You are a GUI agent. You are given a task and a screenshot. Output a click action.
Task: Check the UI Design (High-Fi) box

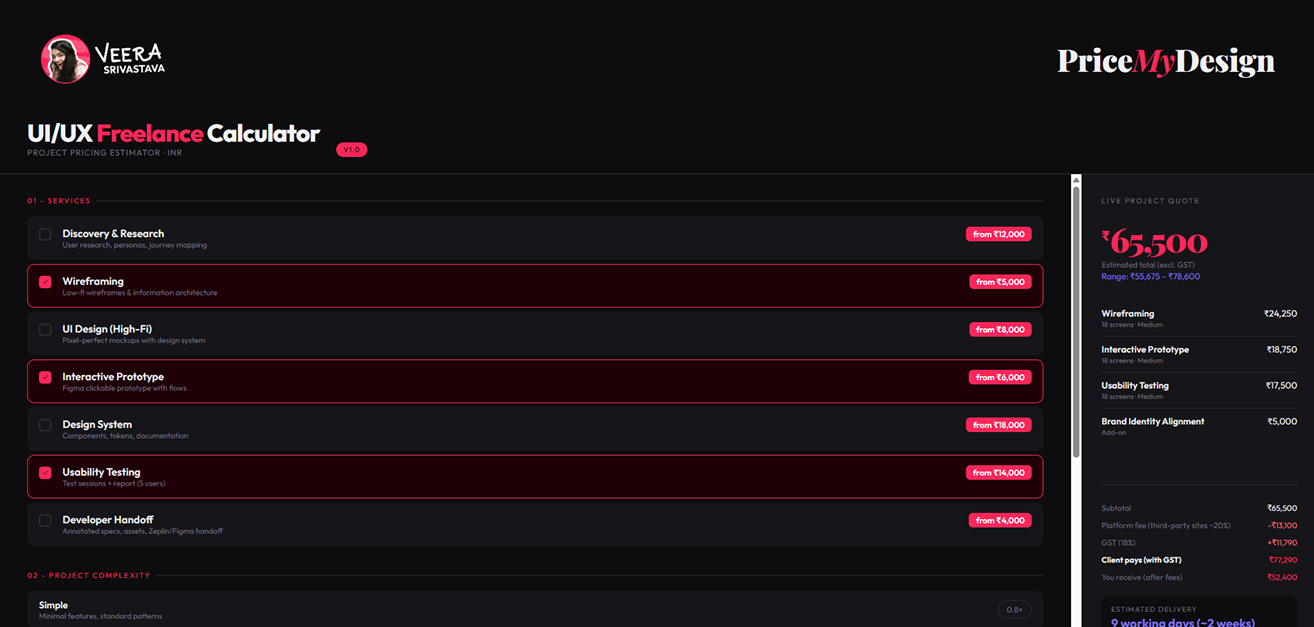pos(45,330)
